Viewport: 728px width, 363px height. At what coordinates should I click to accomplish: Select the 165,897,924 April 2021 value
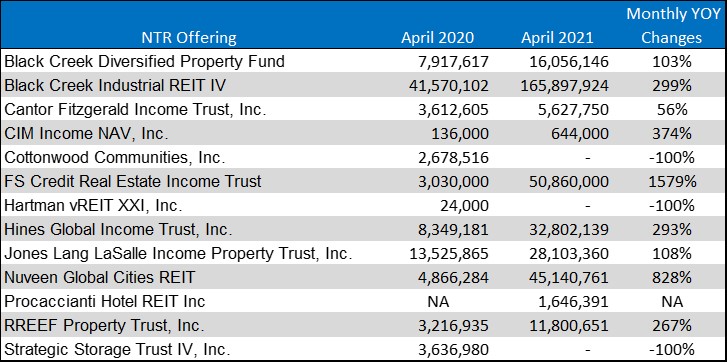click(x=559, y=85)
